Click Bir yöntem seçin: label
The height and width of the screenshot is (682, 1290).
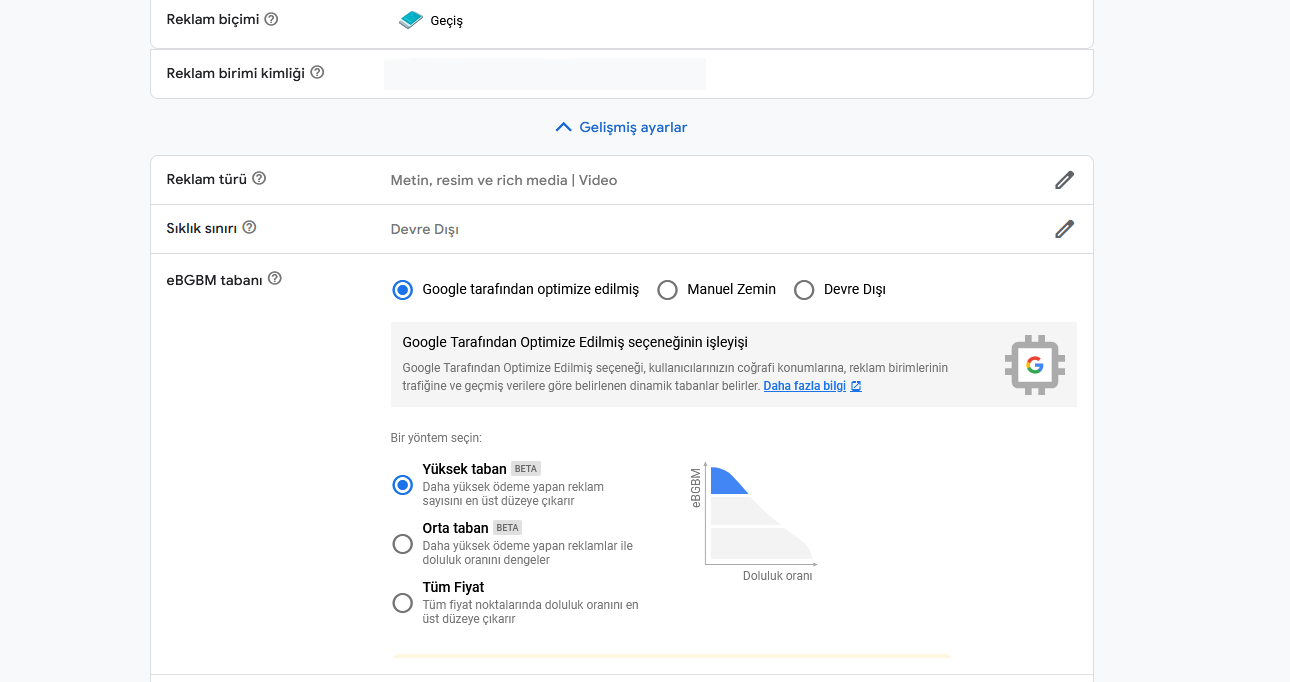tap(436, 438)
